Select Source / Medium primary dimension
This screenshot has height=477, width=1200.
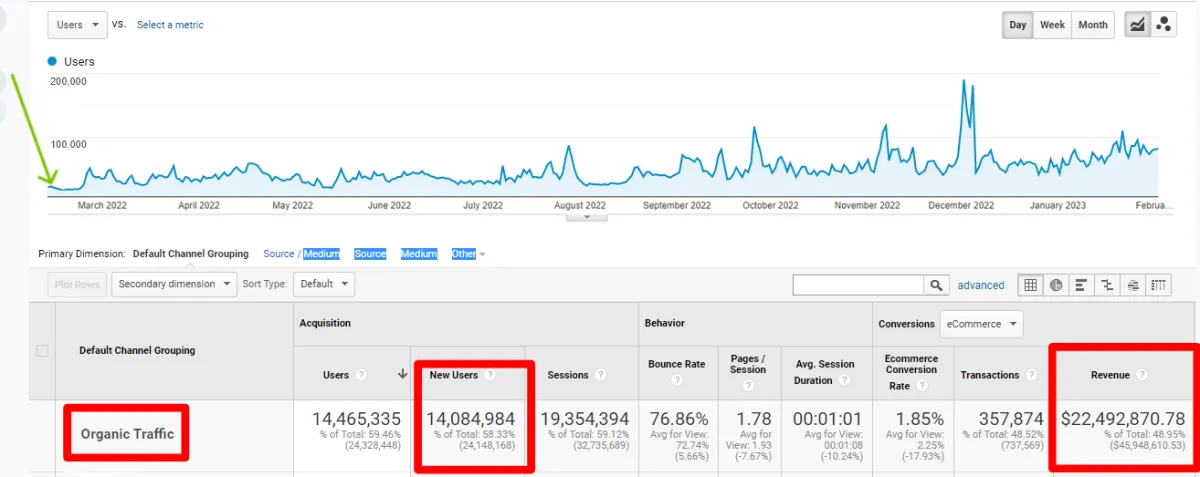point(302,254)
